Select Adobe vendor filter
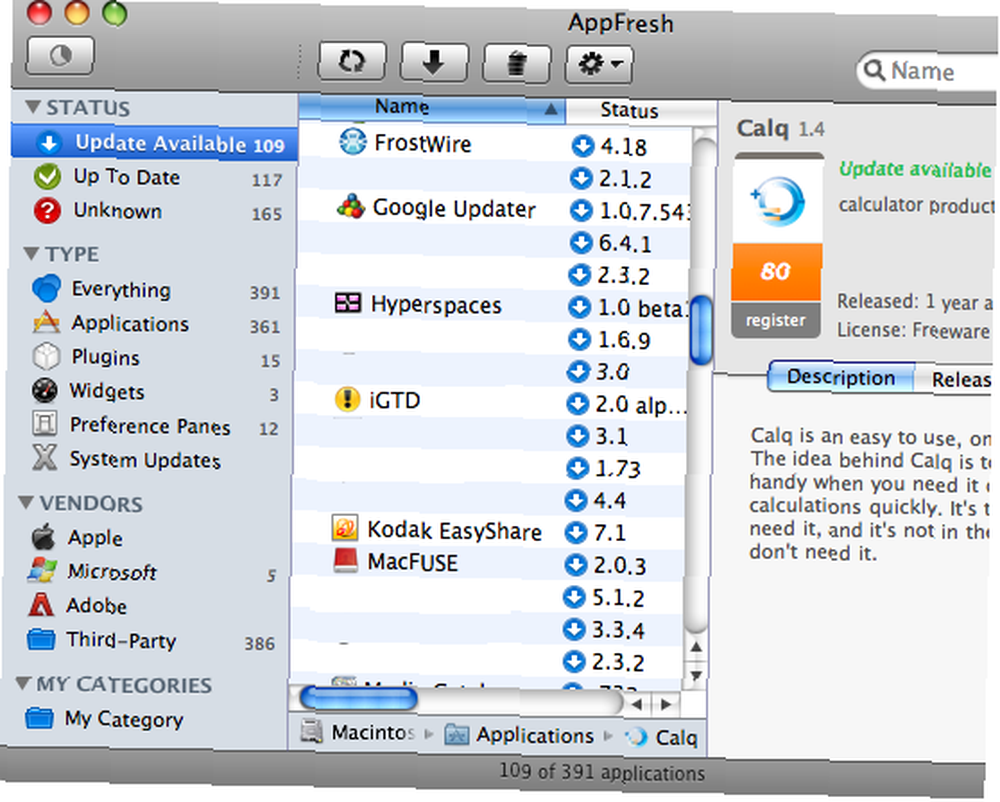The height and width of the screenshot is (802, 1000). (x=148, y=605)
